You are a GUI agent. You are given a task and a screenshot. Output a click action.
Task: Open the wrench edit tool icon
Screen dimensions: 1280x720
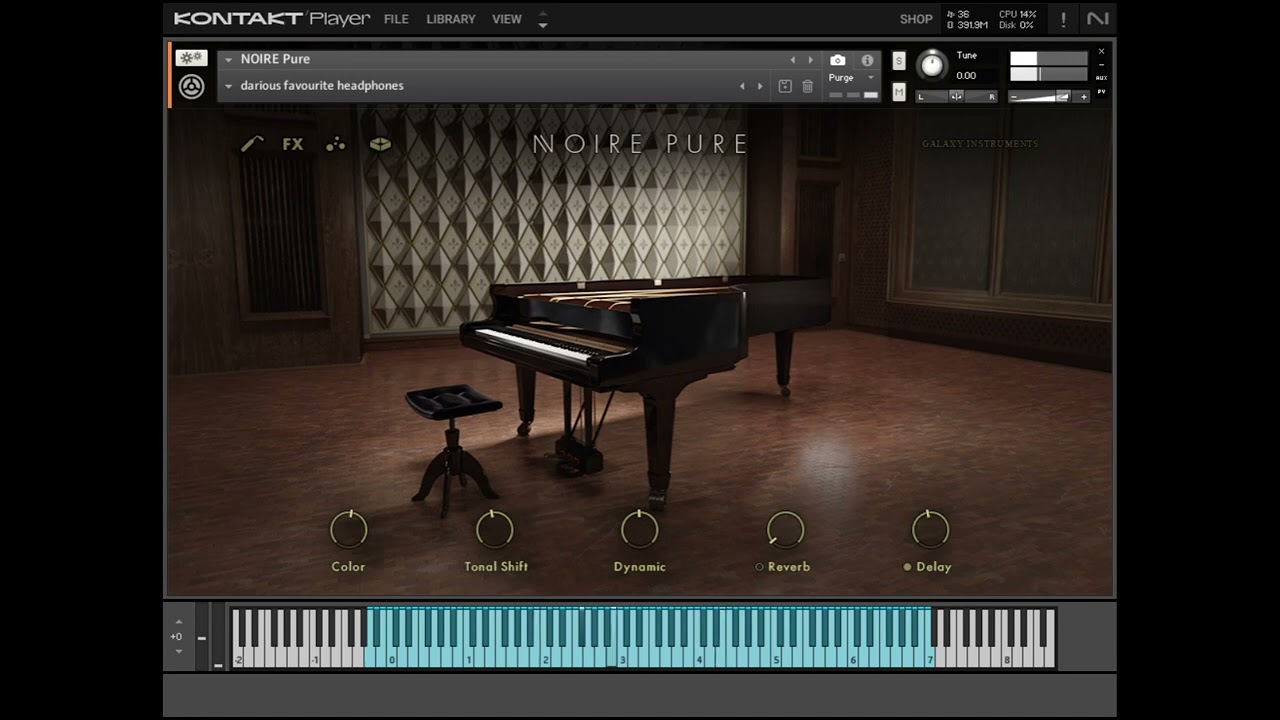pos(252,144)
